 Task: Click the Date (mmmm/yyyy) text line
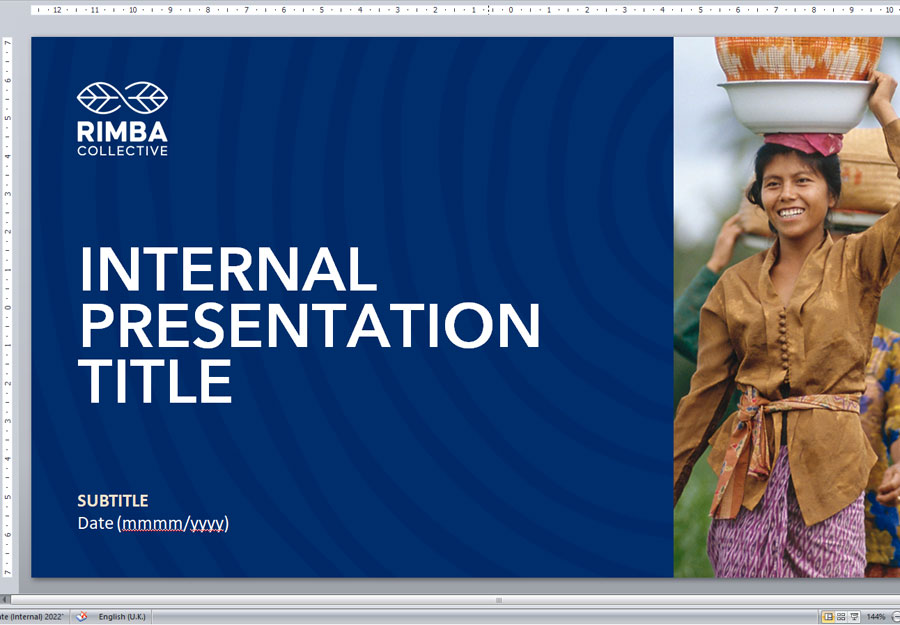tap(153, 523)
